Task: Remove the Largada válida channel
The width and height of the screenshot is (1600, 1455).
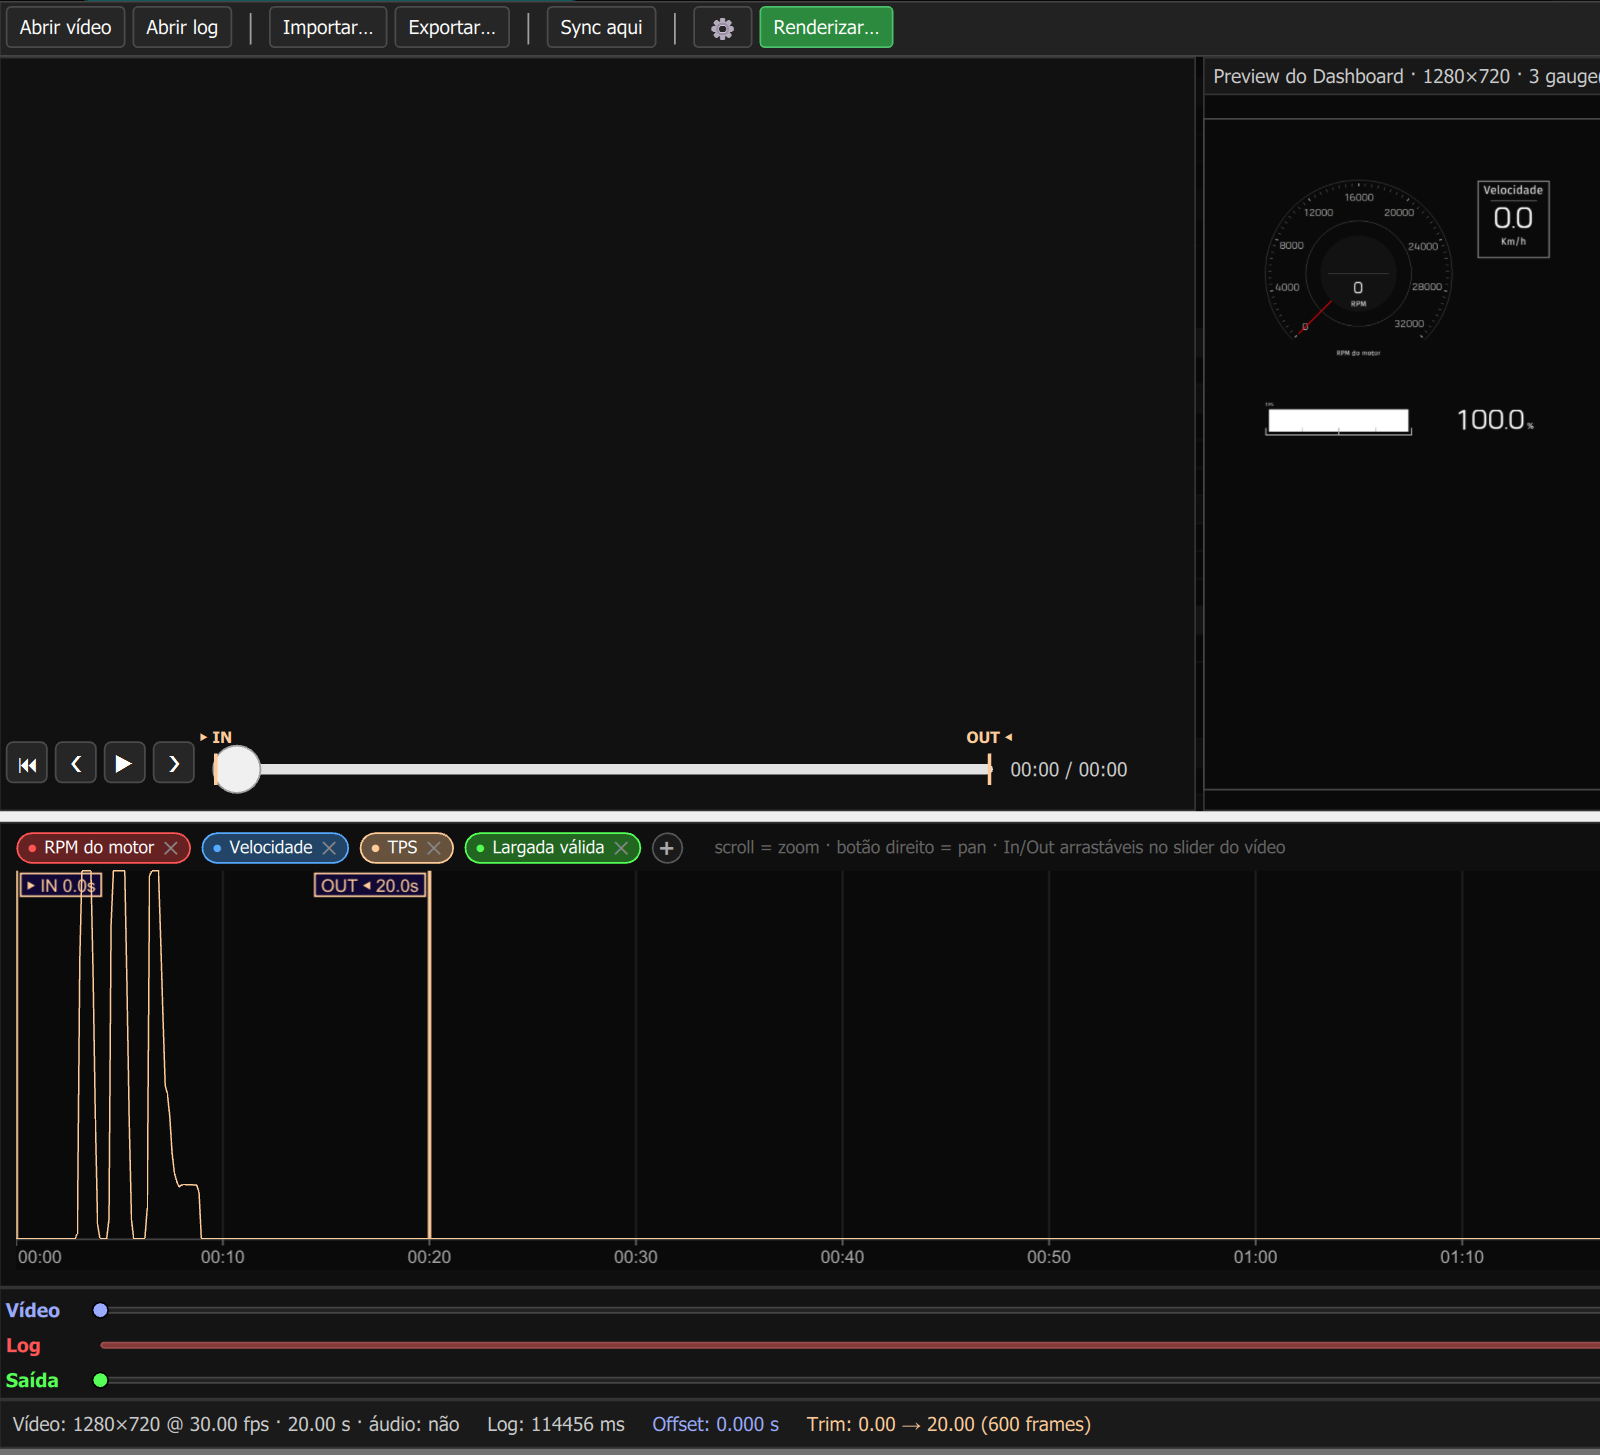Action: 621,848
